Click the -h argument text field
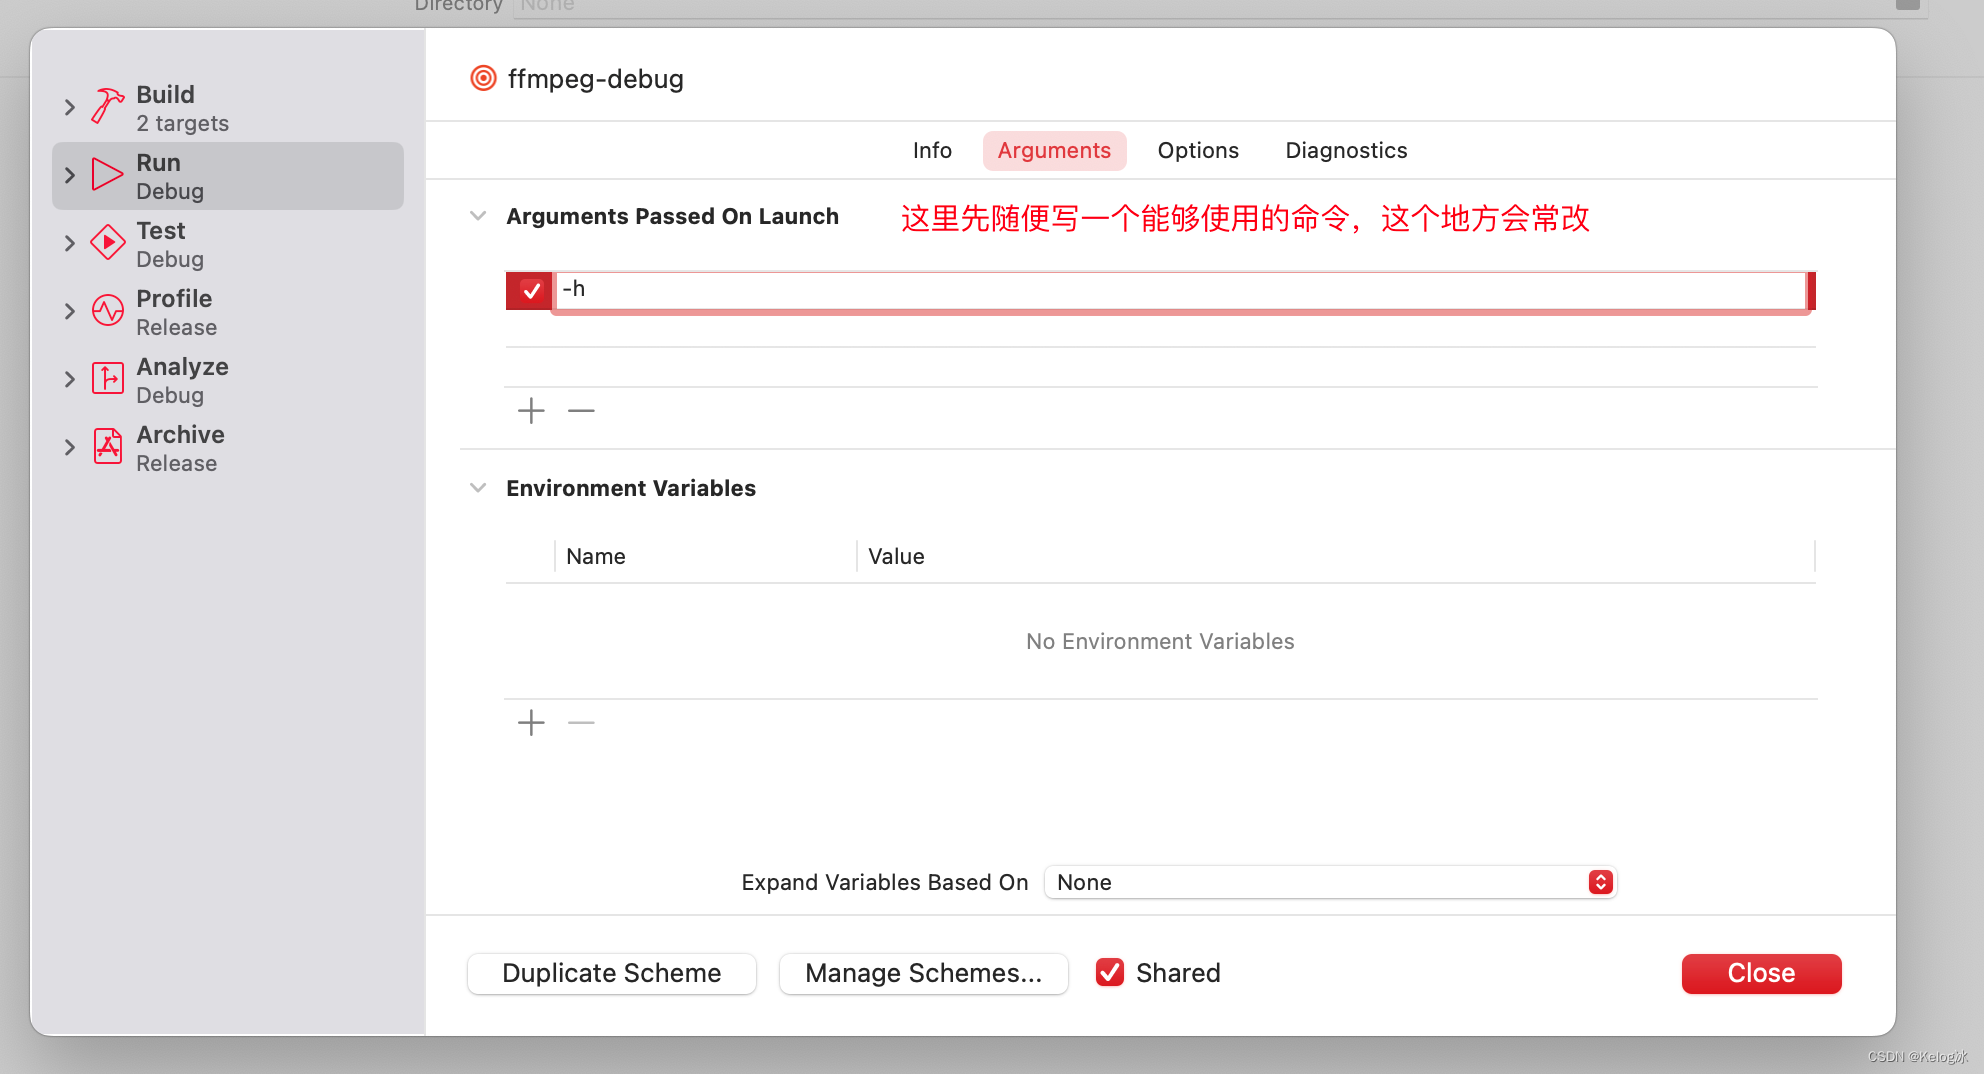1984x1074 pixels. tap(1180, 290)
